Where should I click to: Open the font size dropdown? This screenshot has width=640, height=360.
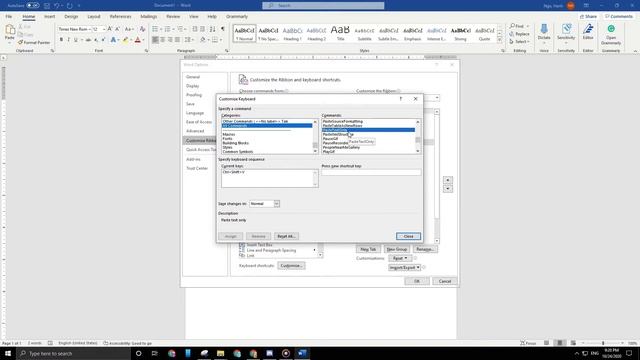tap(104, 29)
